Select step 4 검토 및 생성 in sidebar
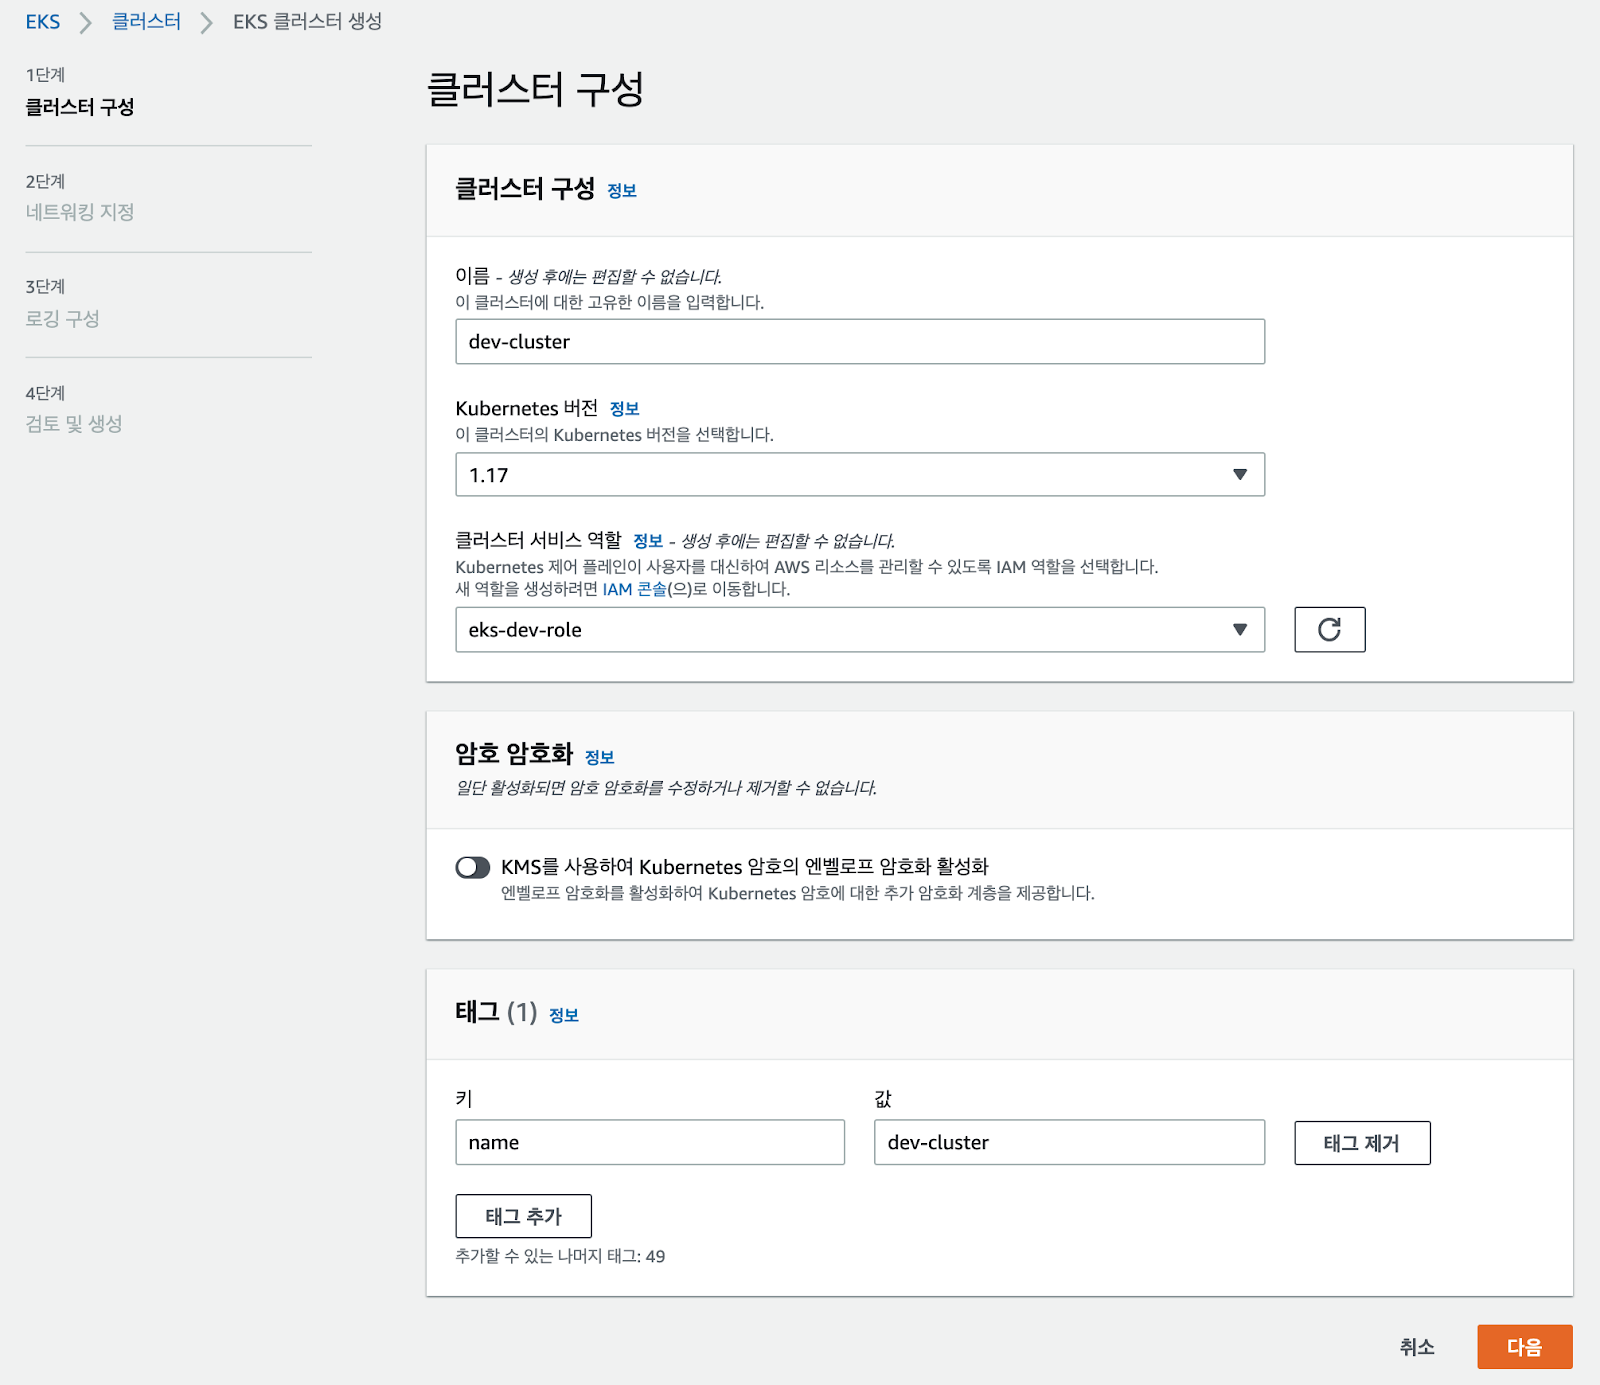This screenshot has width=1600, height=1385. coord(74,423)
